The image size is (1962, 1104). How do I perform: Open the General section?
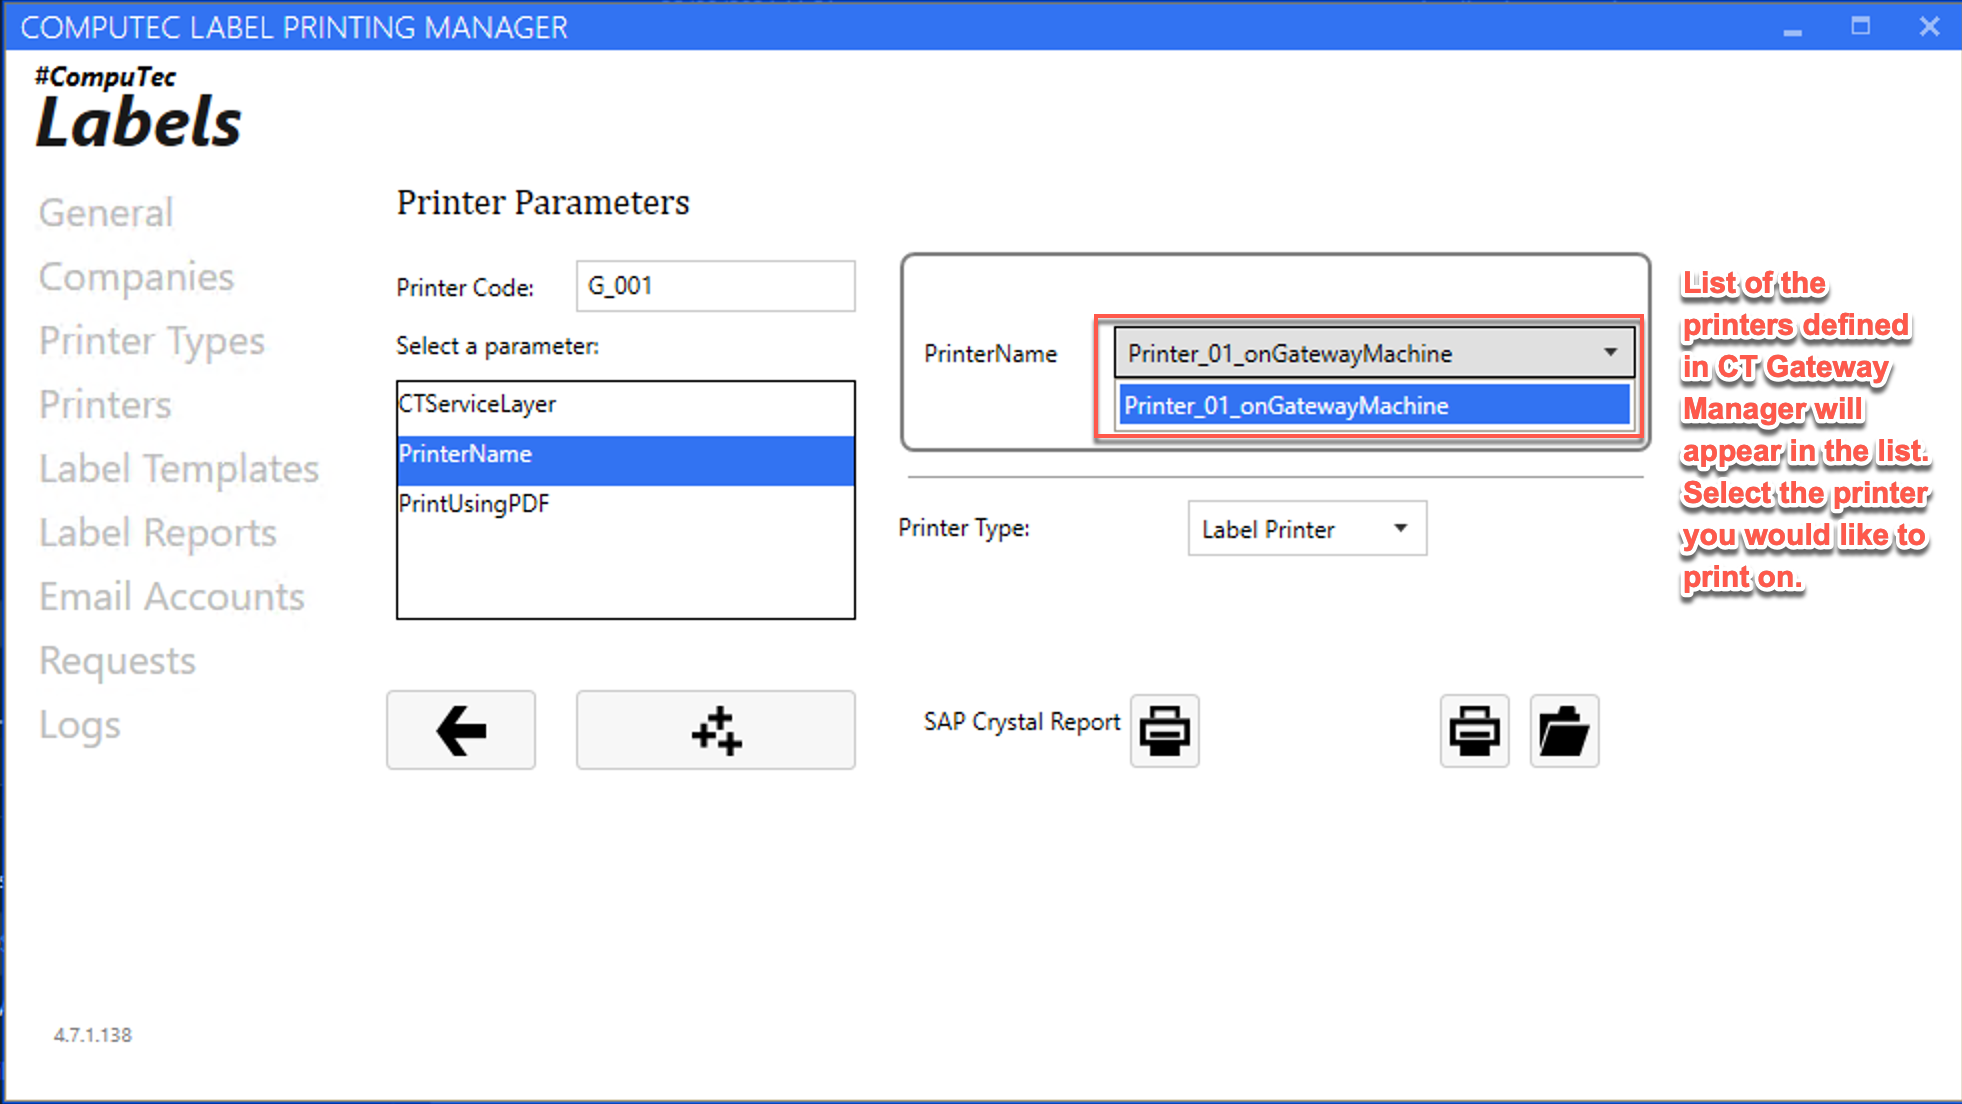point(106,213)
